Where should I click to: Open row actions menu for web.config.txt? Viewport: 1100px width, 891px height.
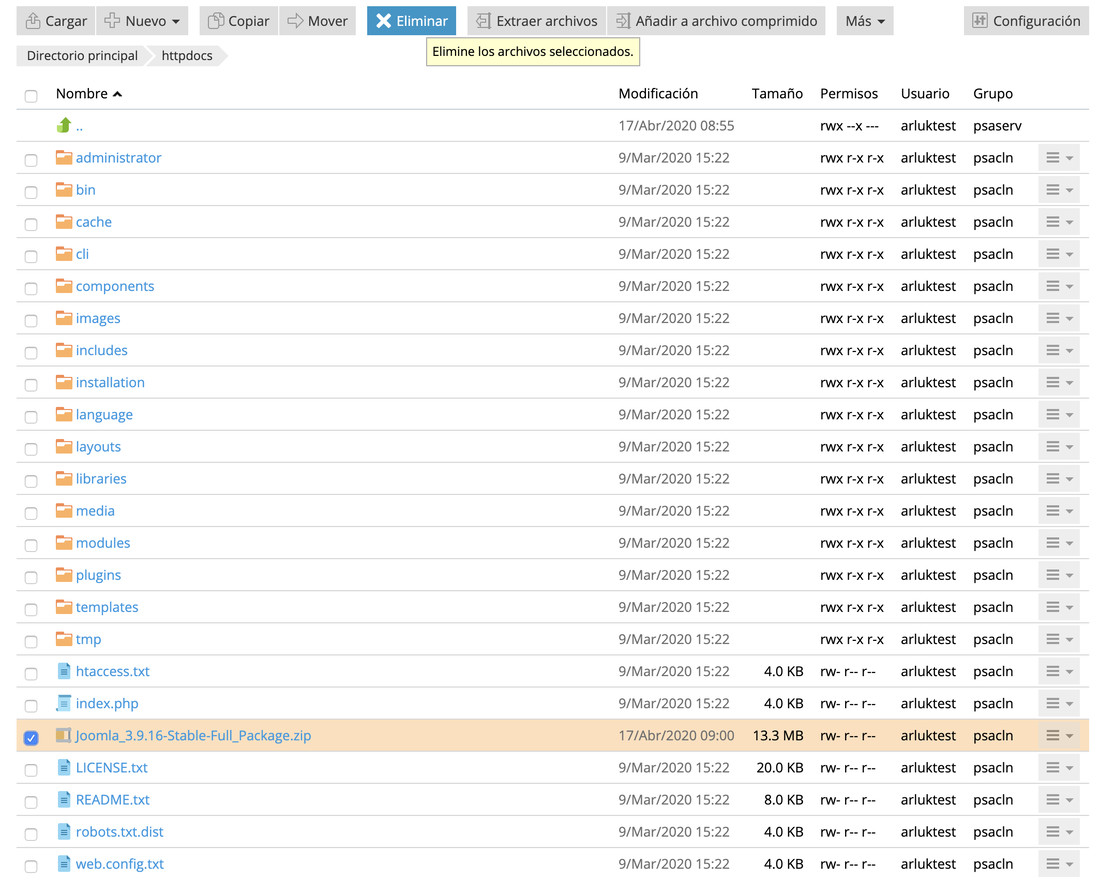pos(1059,864)
